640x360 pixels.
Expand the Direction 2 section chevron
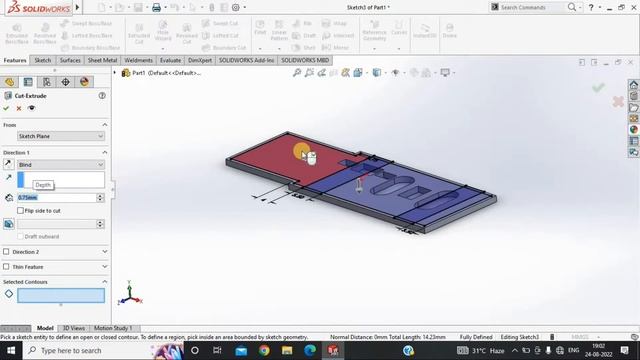(104, 252)
